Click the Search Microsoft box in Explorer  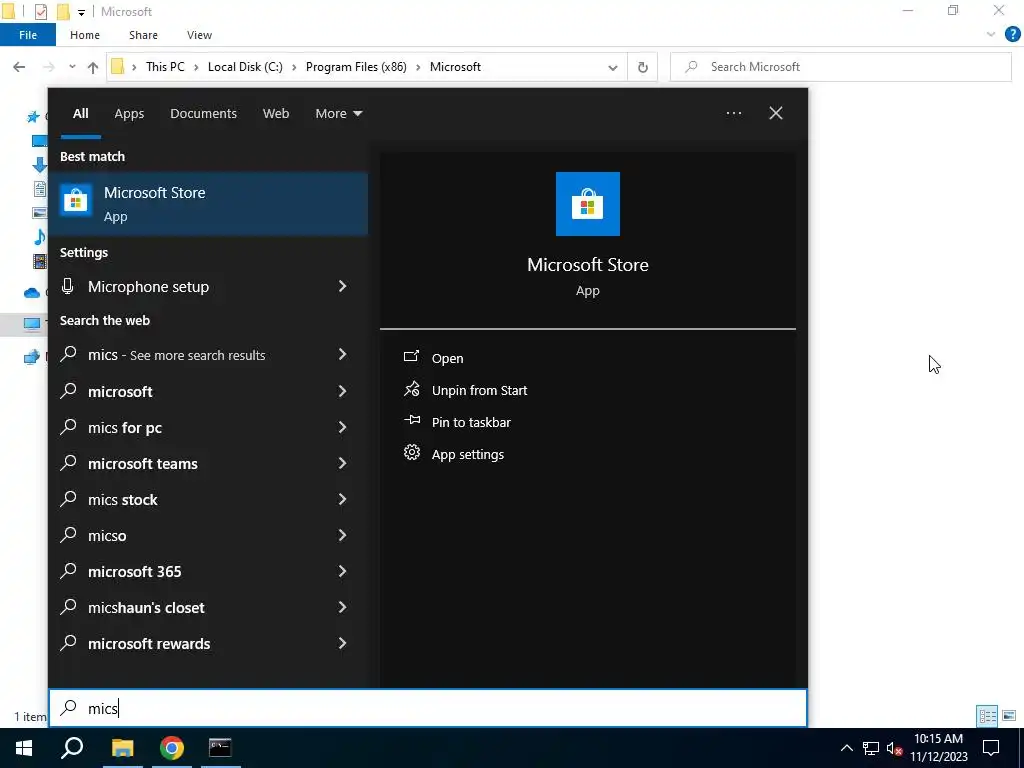[x=841, y=67]
